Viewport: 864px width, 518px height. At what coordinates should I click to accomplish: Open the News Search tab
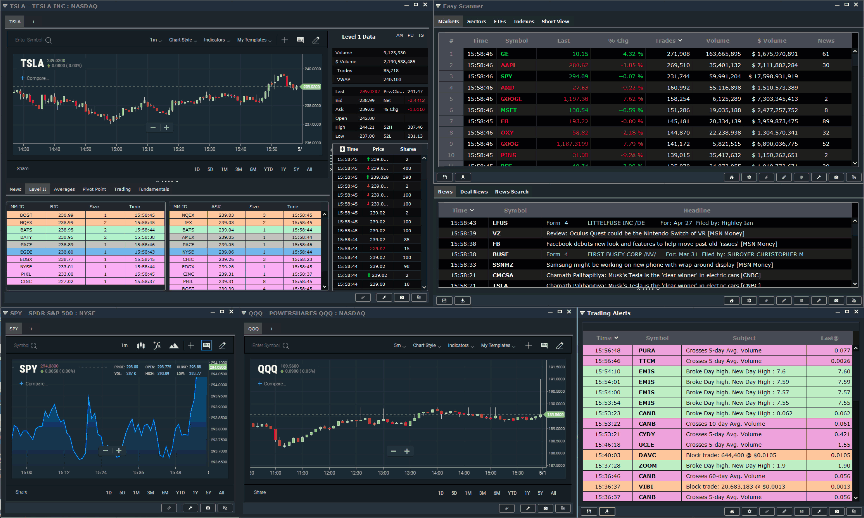coord(512,191)
